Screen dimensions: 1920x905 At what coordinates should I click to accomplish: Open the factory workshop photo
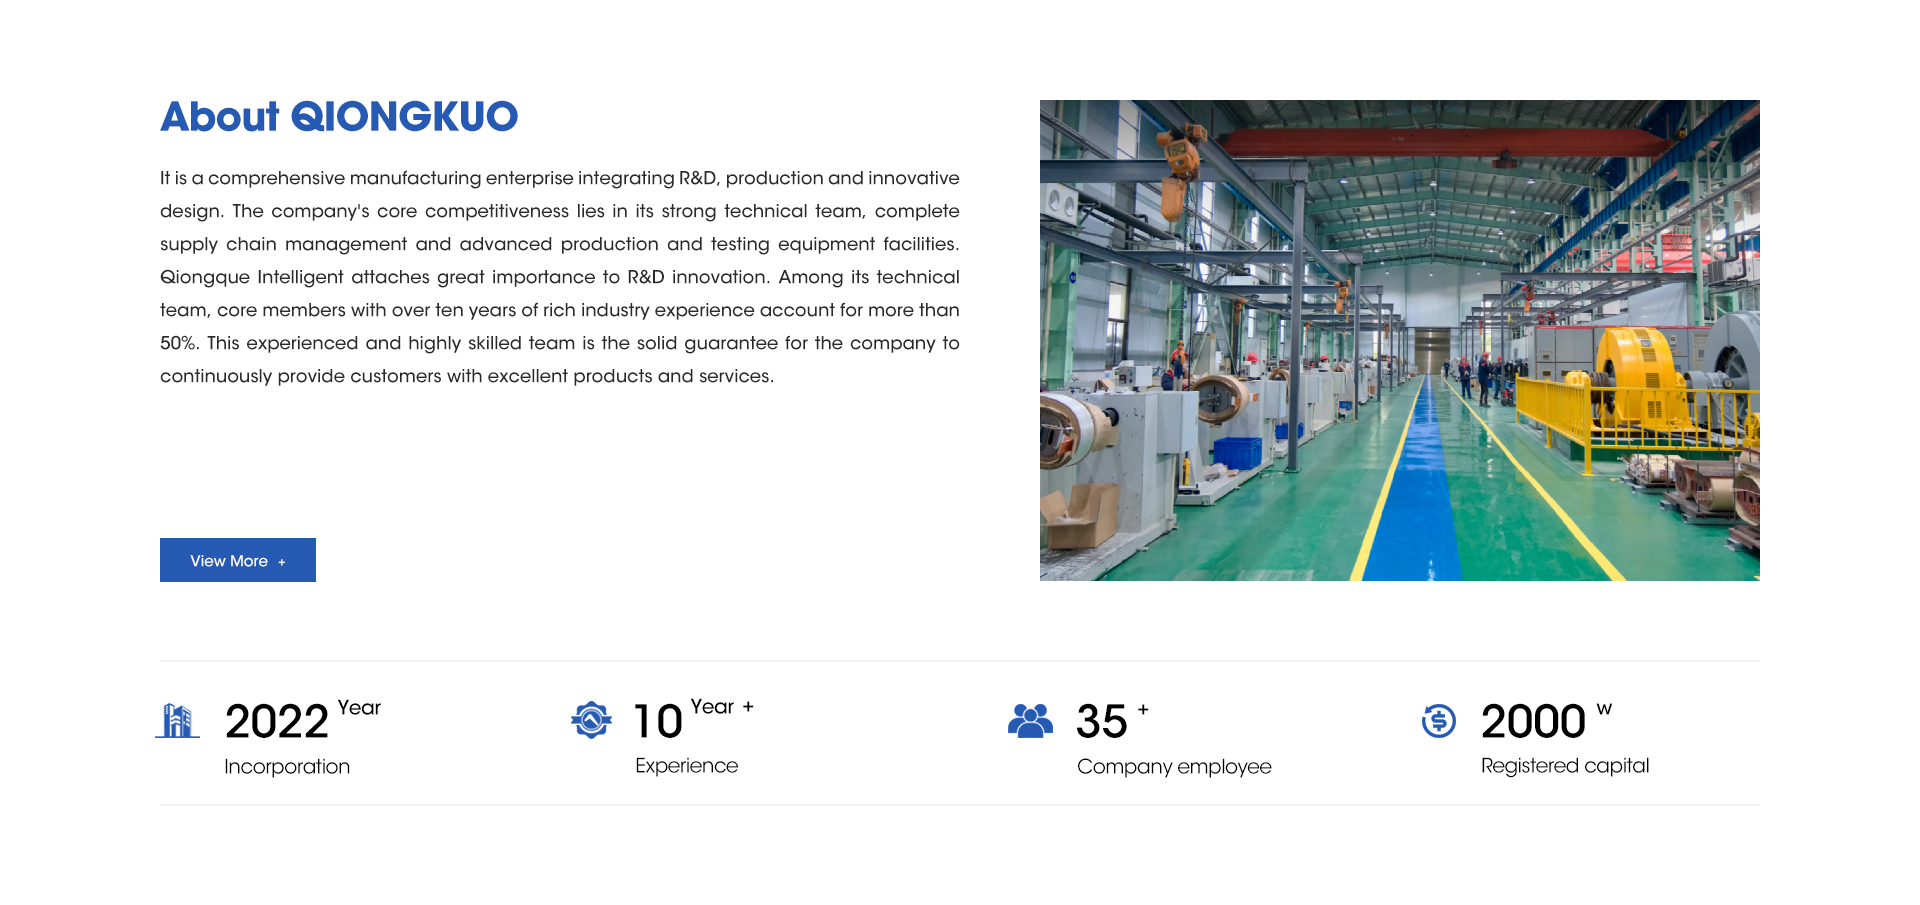[x=1399, y=340]
